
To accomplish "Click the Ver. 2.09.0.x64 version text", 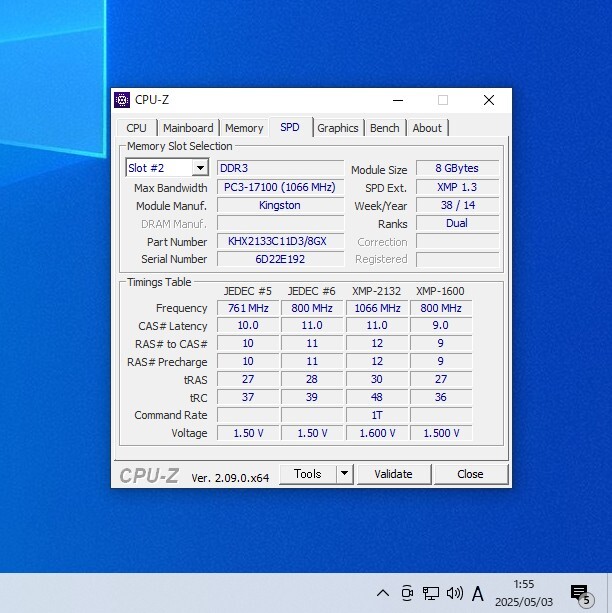I will 230,478.
